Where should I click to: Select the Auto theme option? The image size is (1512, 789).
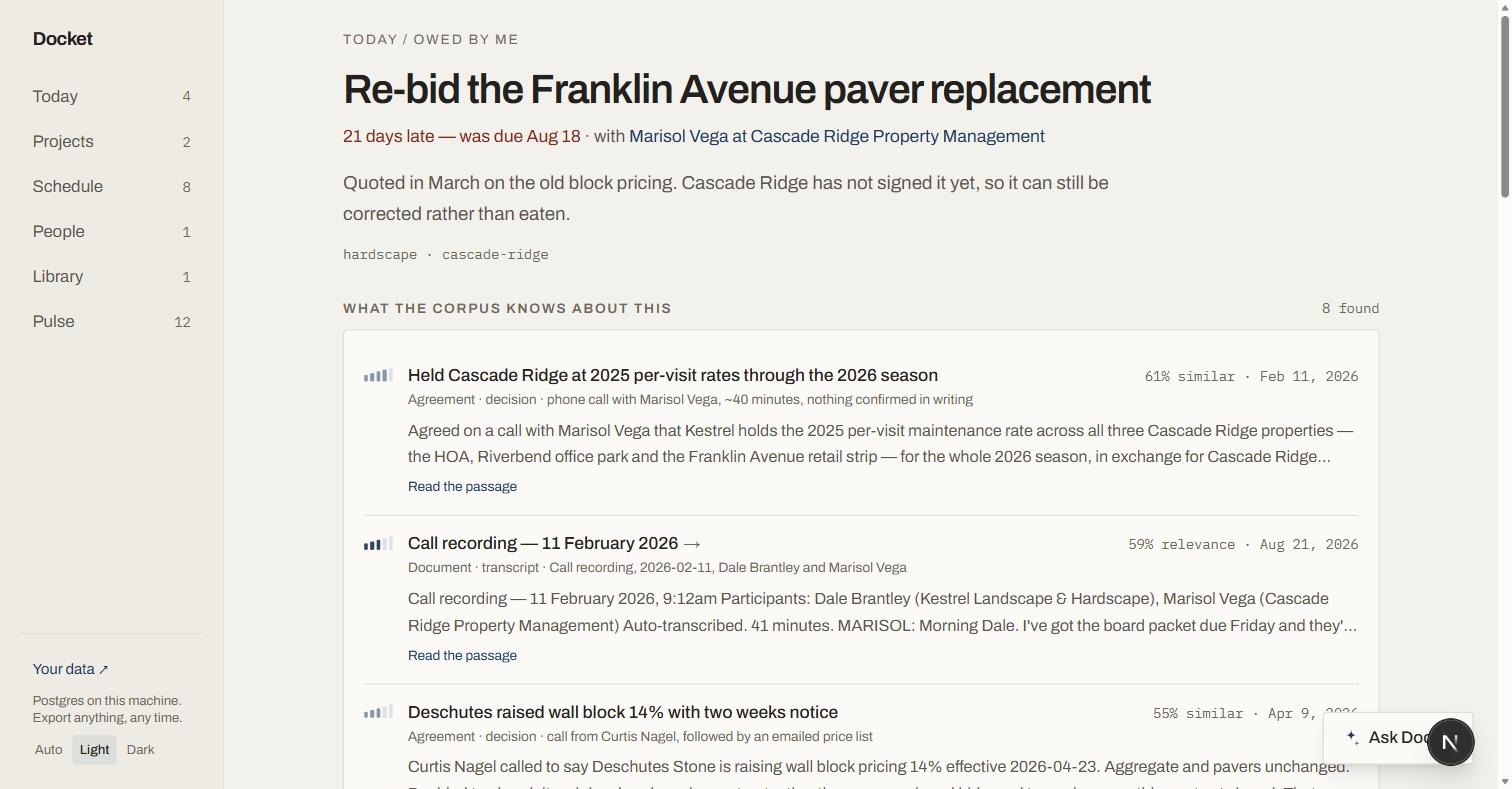point(48,750)
